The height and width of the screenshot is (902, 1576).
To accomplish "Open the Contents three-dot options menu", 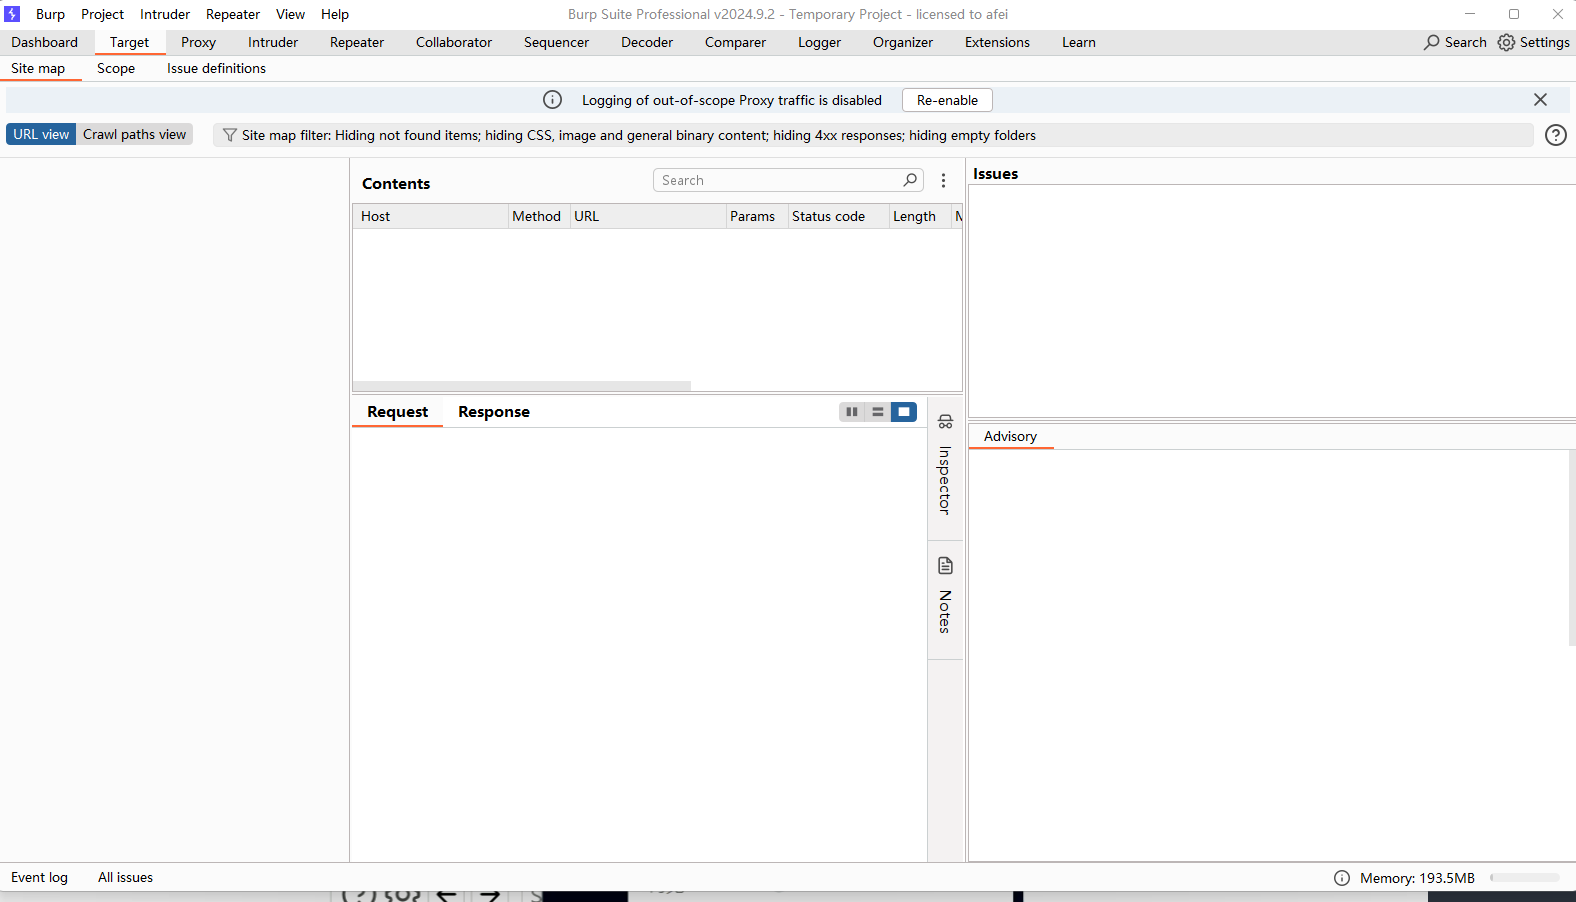I will click(943, 181).
